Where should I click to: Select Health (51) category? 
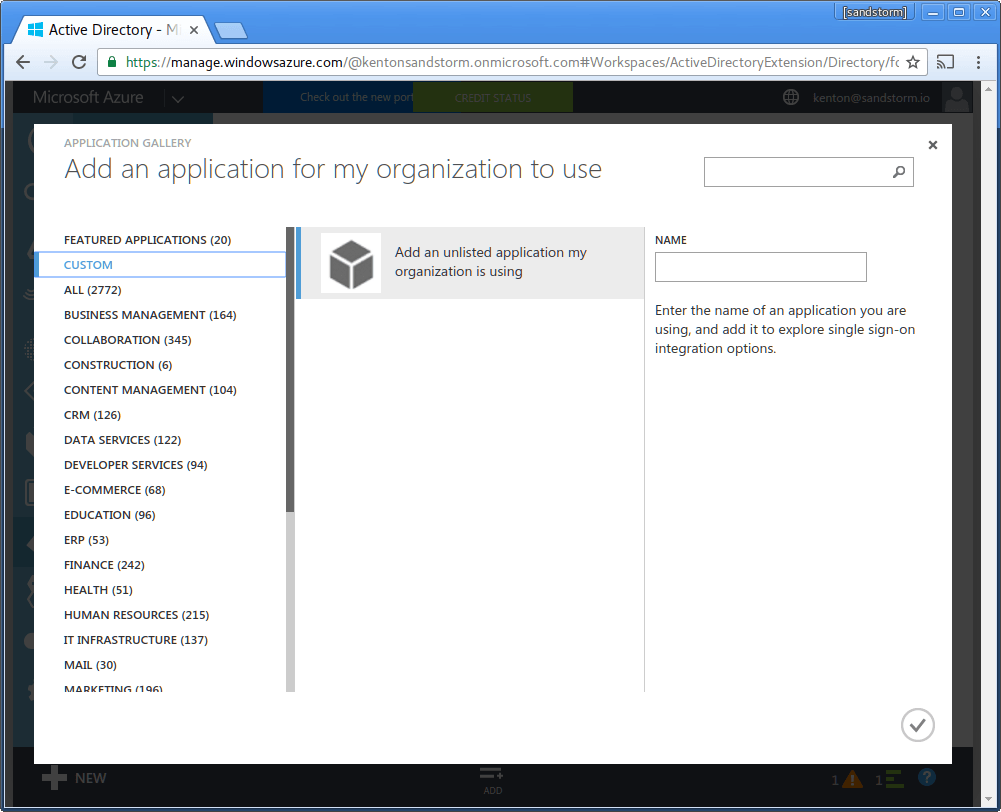tap(98, 590)
